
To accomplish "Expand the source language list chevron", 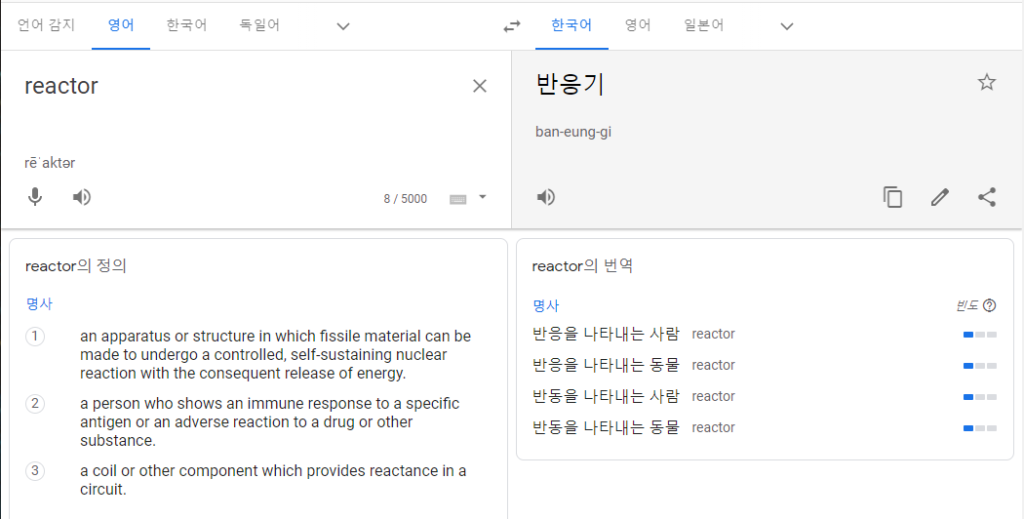I will (x=343, y=26).
